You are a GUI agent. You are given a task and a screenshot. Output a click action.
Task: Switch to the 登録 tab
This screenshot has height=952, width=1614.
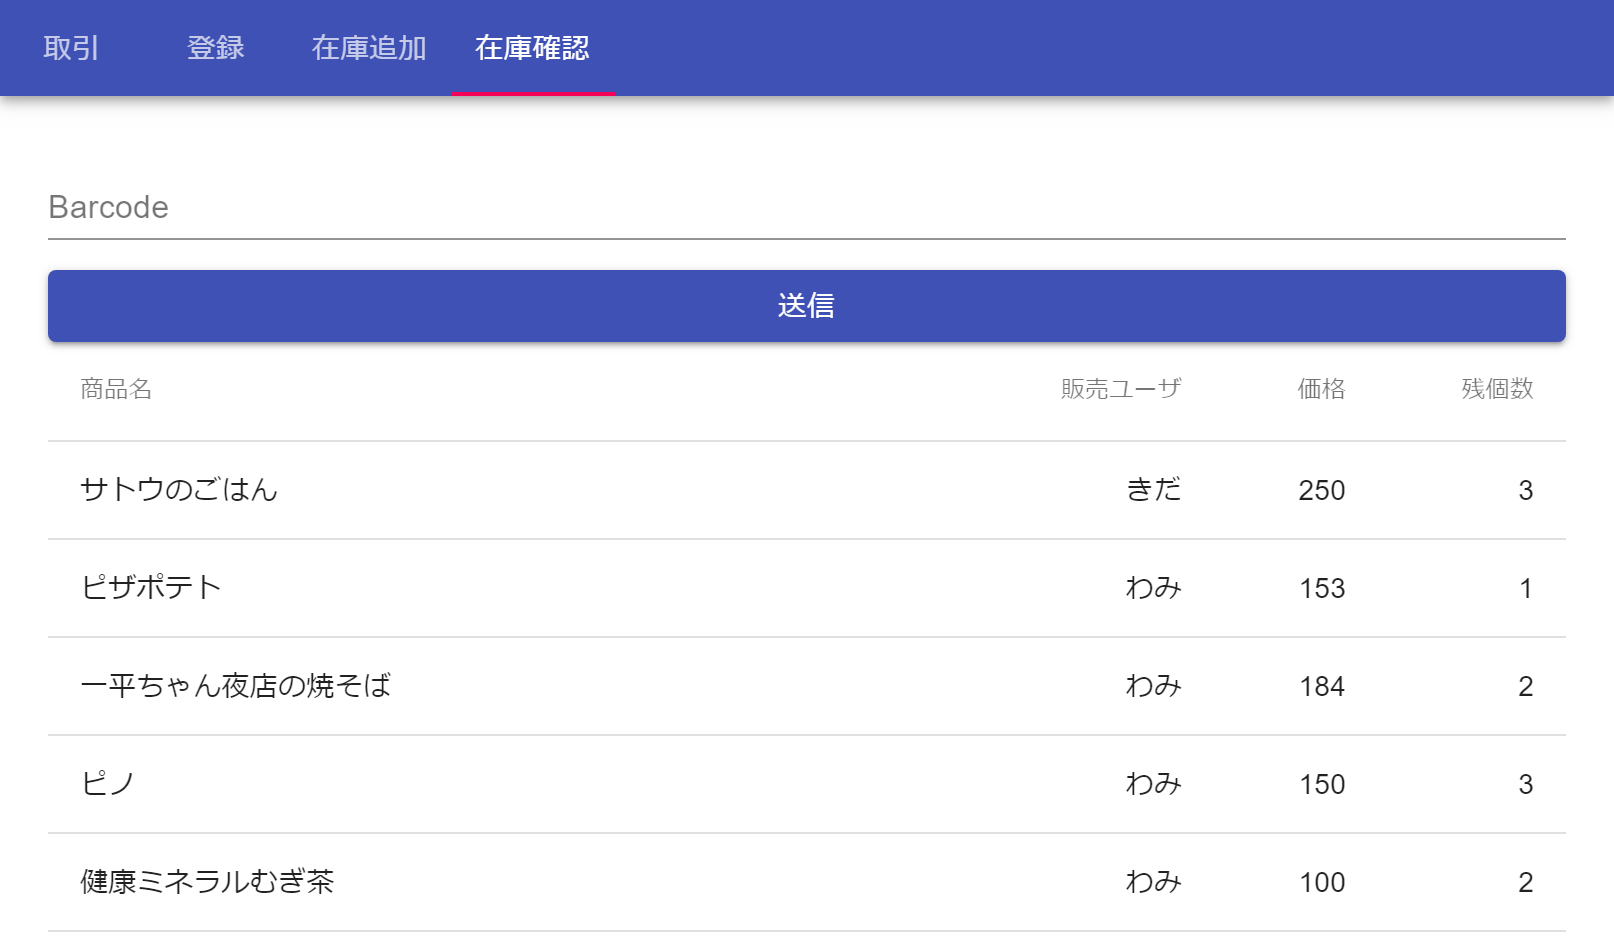pos(216,48)
